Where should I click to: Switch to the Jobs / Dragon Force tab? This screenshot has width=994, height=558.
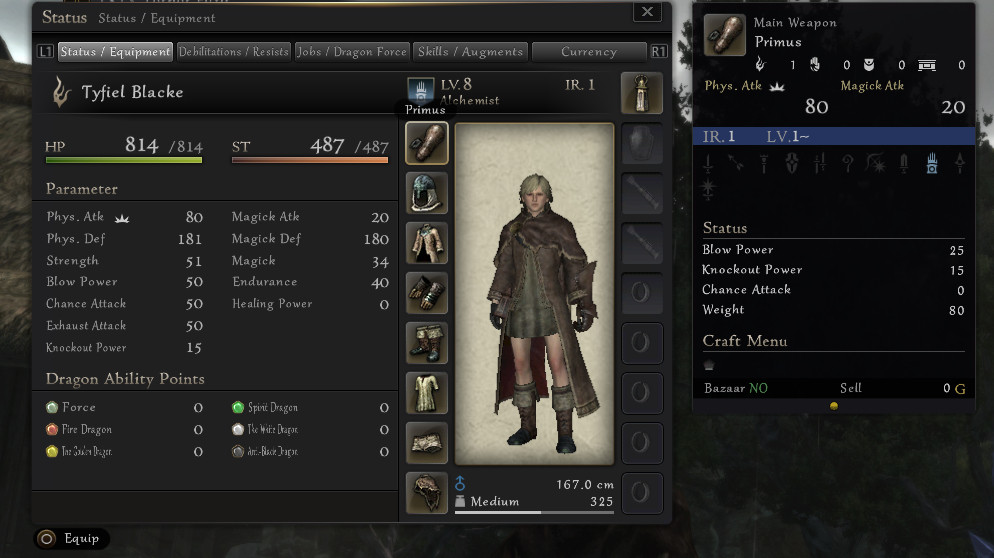pyautogui.click(x=352, y=52)
